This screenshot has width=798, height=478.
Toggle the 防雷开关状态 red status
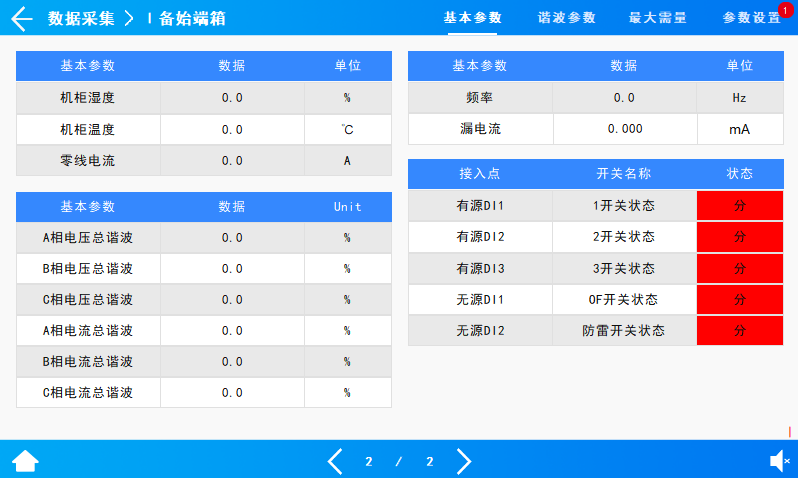pyautogui.click(x=740, y=331)
